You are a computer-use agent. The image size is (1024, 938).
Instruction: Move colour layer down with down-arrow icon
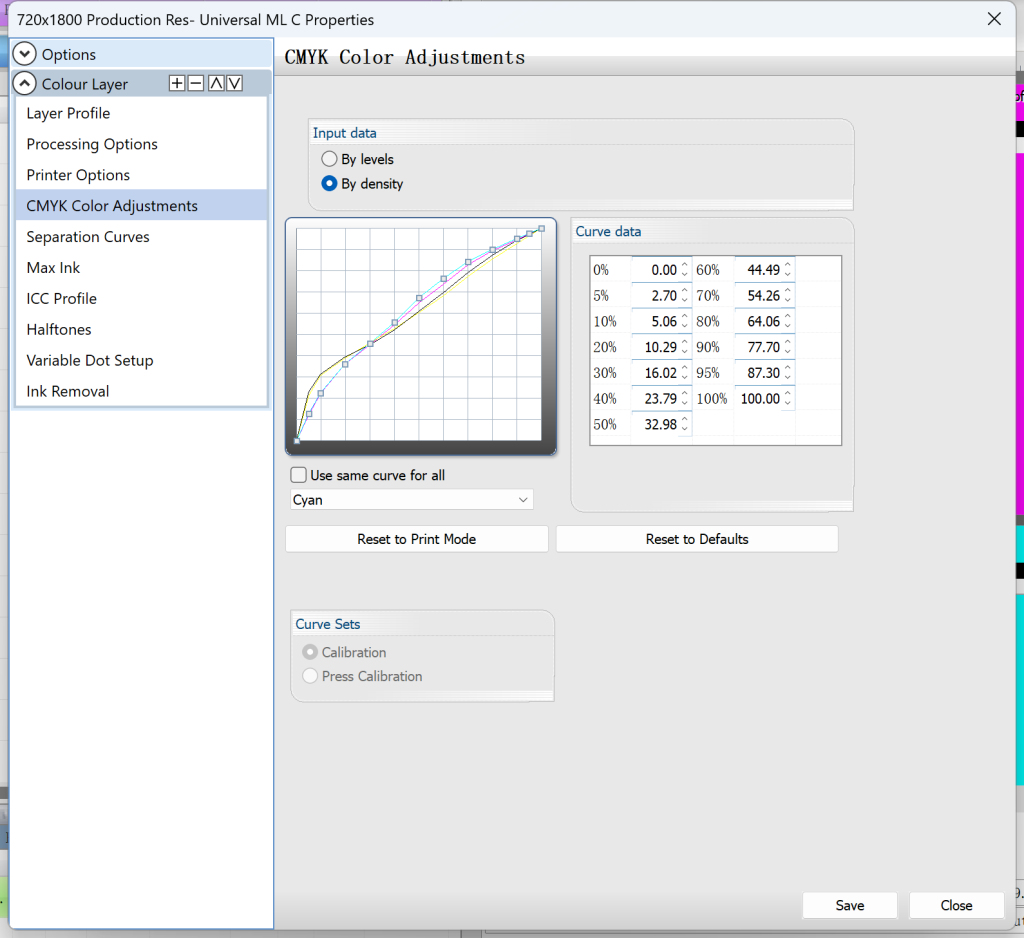point(234,83)
